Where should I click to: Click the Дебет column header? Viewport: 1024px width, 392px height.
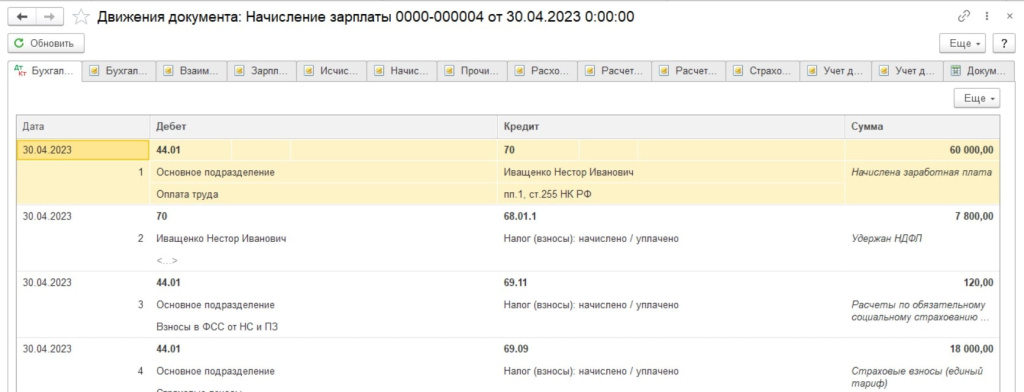[x=324, y=127]
